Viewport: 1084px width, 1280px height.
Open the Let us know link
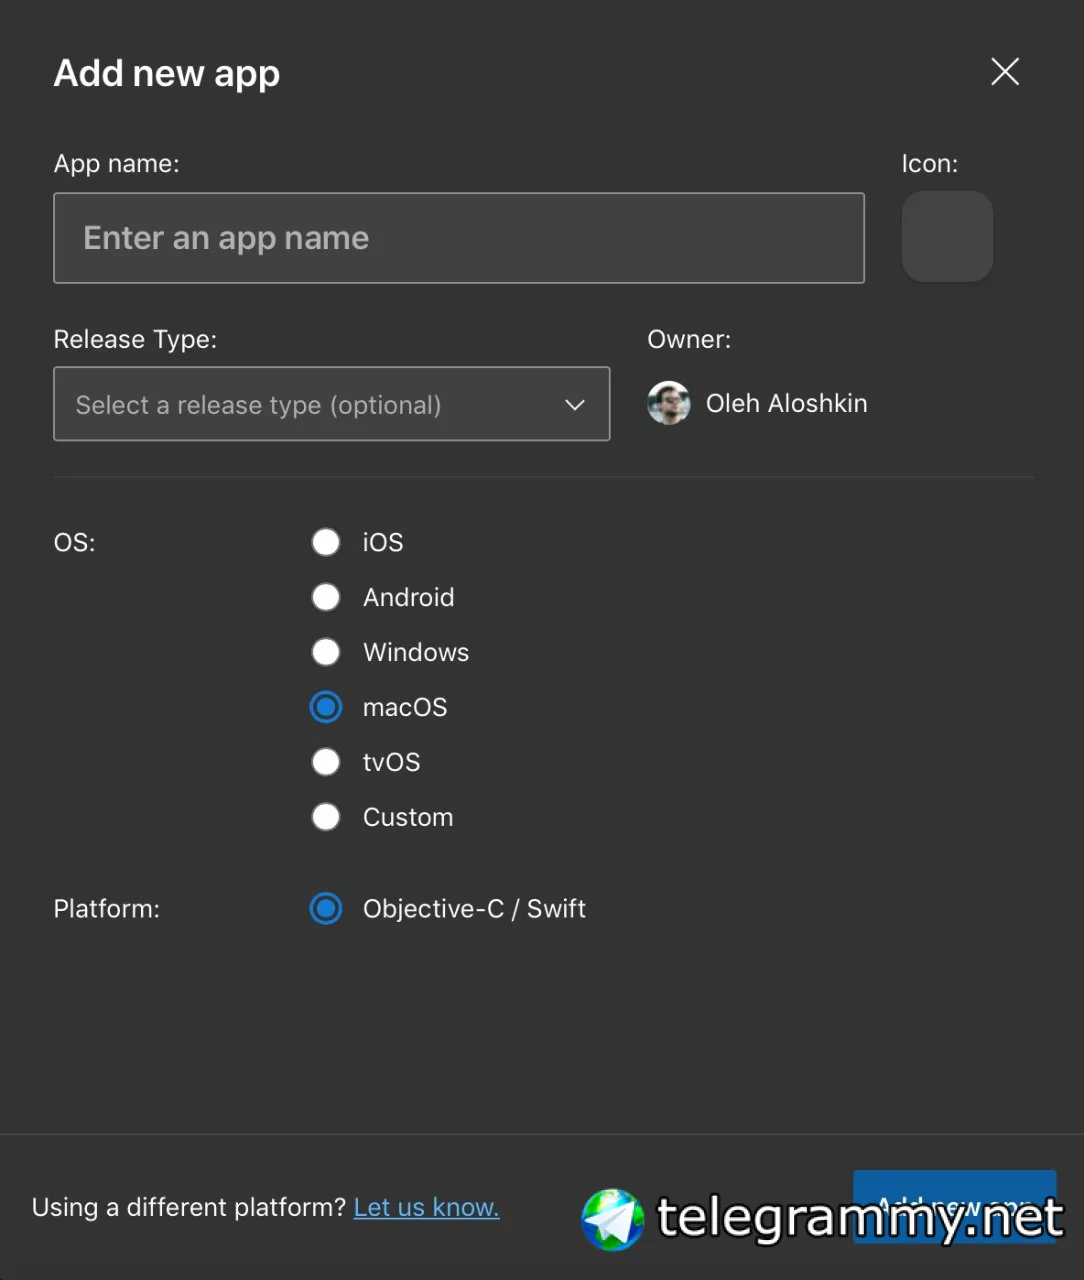(426, 1208)
